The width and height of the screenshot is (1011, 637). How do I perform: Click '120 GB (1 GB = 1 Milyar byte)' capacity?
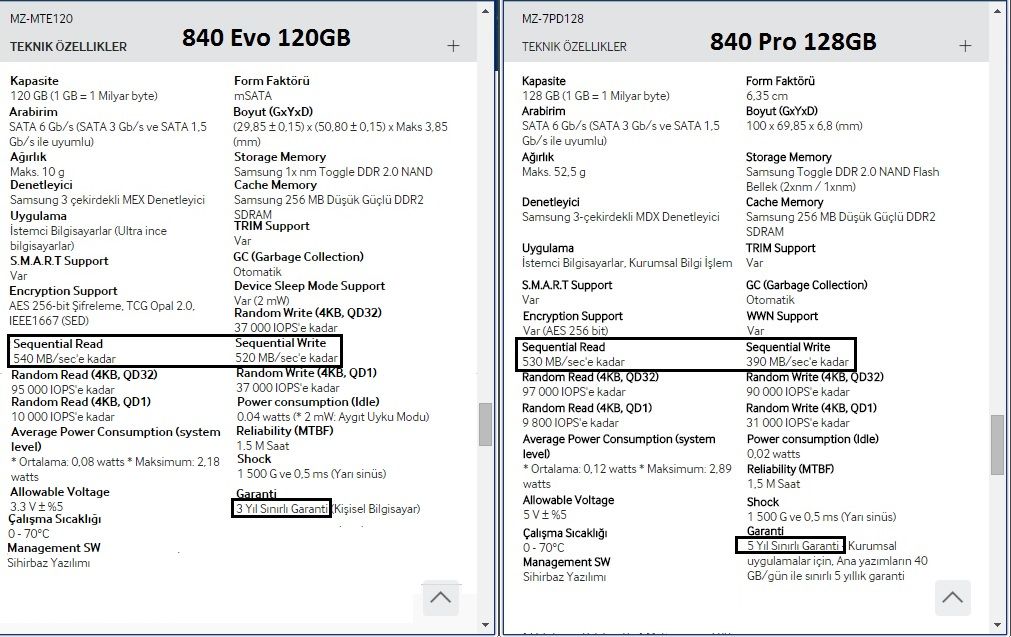click(x=84, y=95)
